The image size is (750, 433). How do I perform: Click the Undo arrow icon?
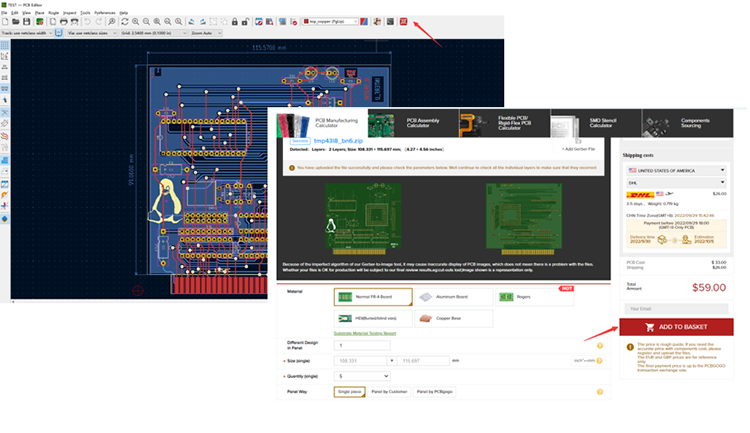pyautogui.click(x=87, y=22)
